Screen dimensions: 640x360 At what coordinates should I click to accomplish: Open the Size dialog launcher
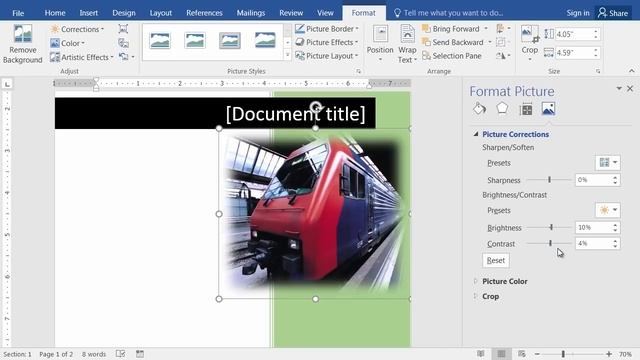pyautogui.click(x=598, y=71)
